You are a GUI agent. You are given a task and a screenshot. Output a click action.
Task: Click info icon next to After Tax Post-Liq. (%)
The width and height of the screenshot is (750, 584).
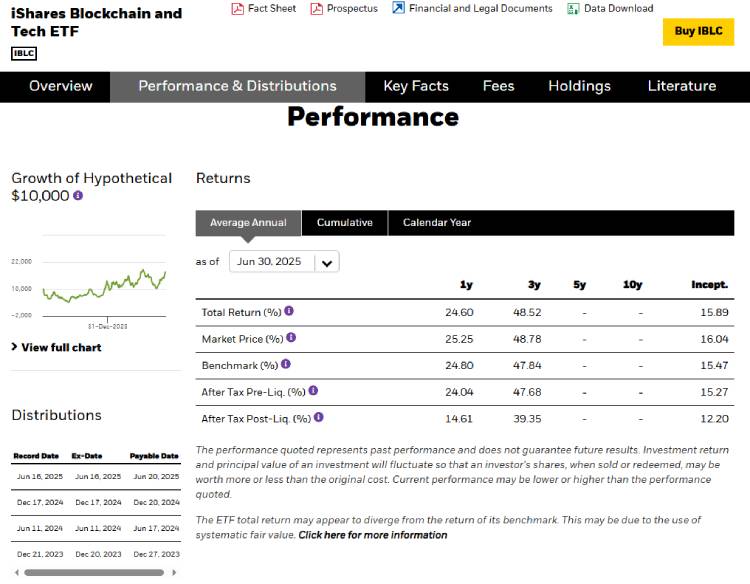[x=319, y=417]
